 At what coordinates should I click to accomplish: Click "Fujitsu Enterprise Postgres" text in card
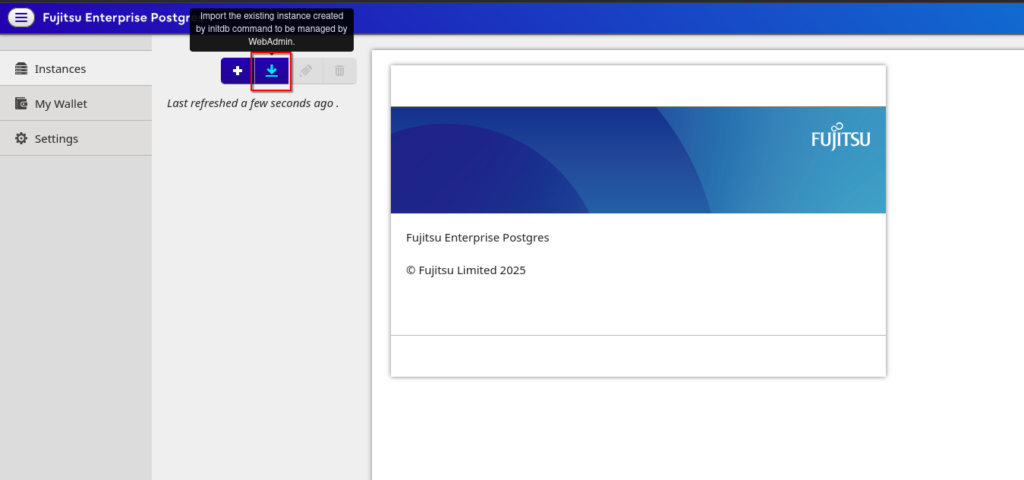point(477,238)
